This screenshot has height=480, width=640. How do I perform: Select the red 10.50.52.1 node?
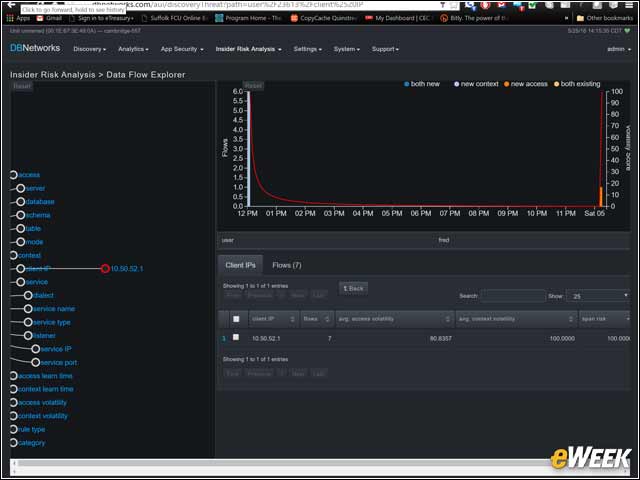point(105,269)
